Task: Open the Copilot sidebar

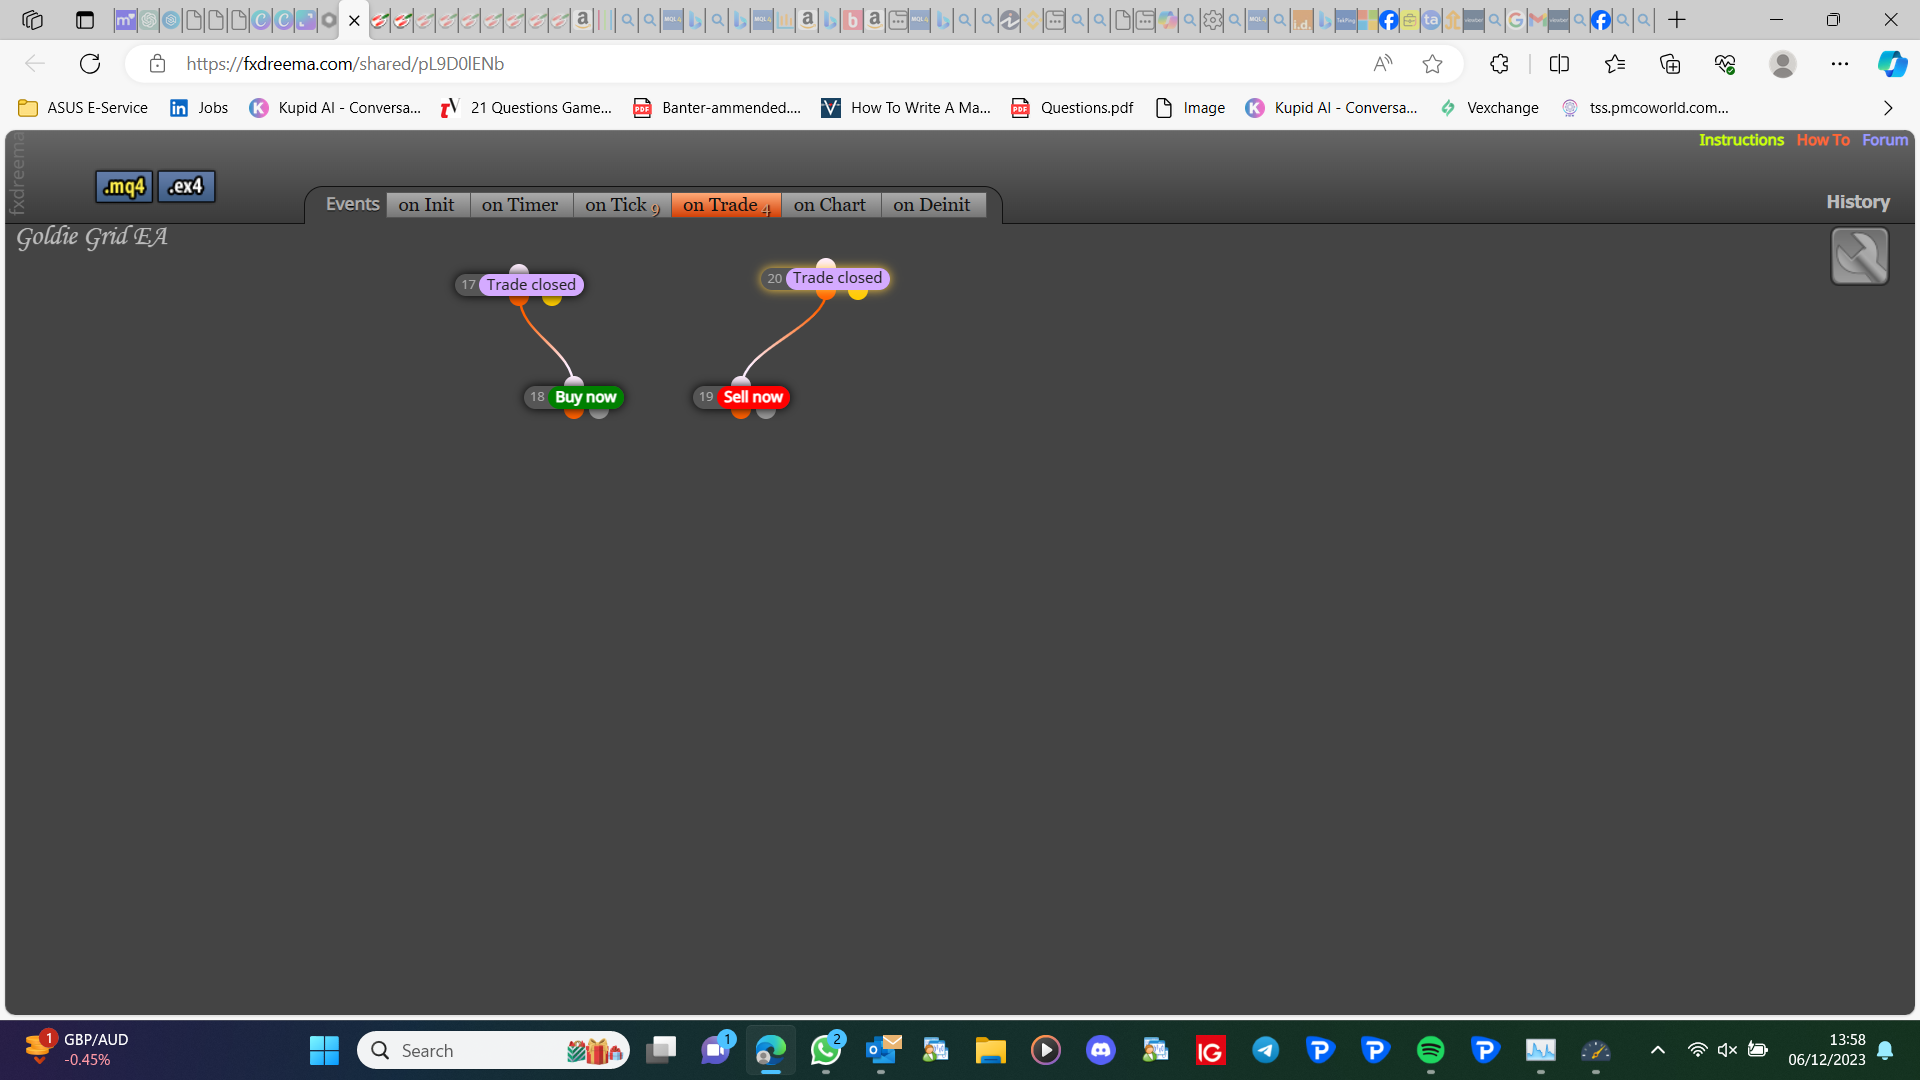Action: [x=1892, y=64]
